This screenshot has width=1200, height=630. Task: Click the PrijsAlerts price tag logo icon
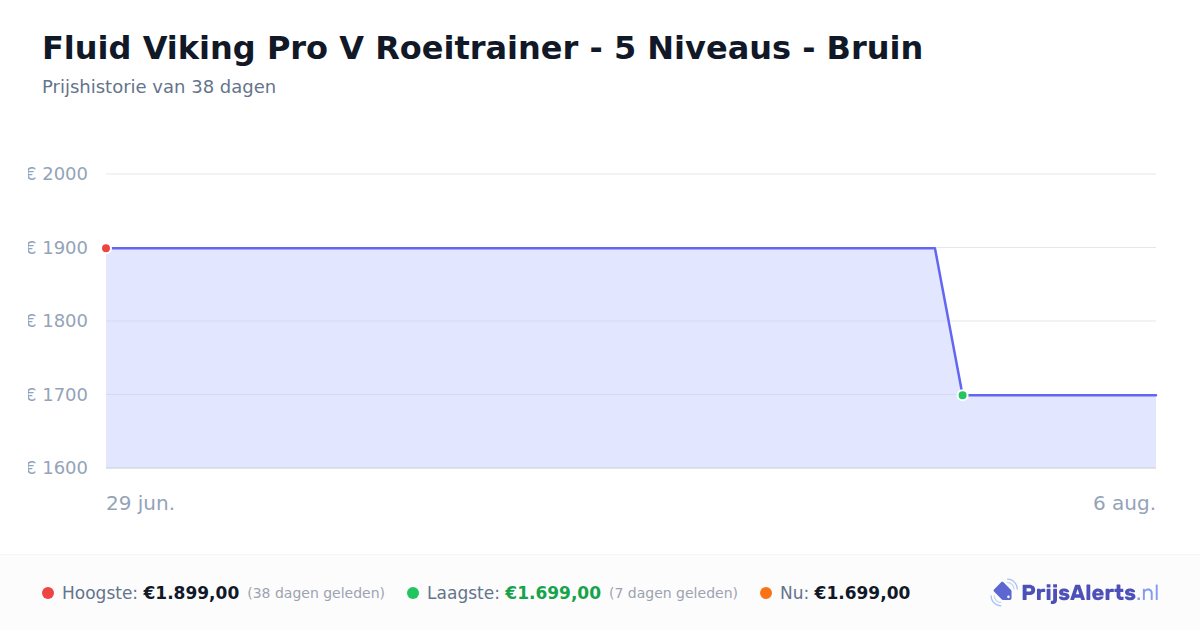(1003, 593)
